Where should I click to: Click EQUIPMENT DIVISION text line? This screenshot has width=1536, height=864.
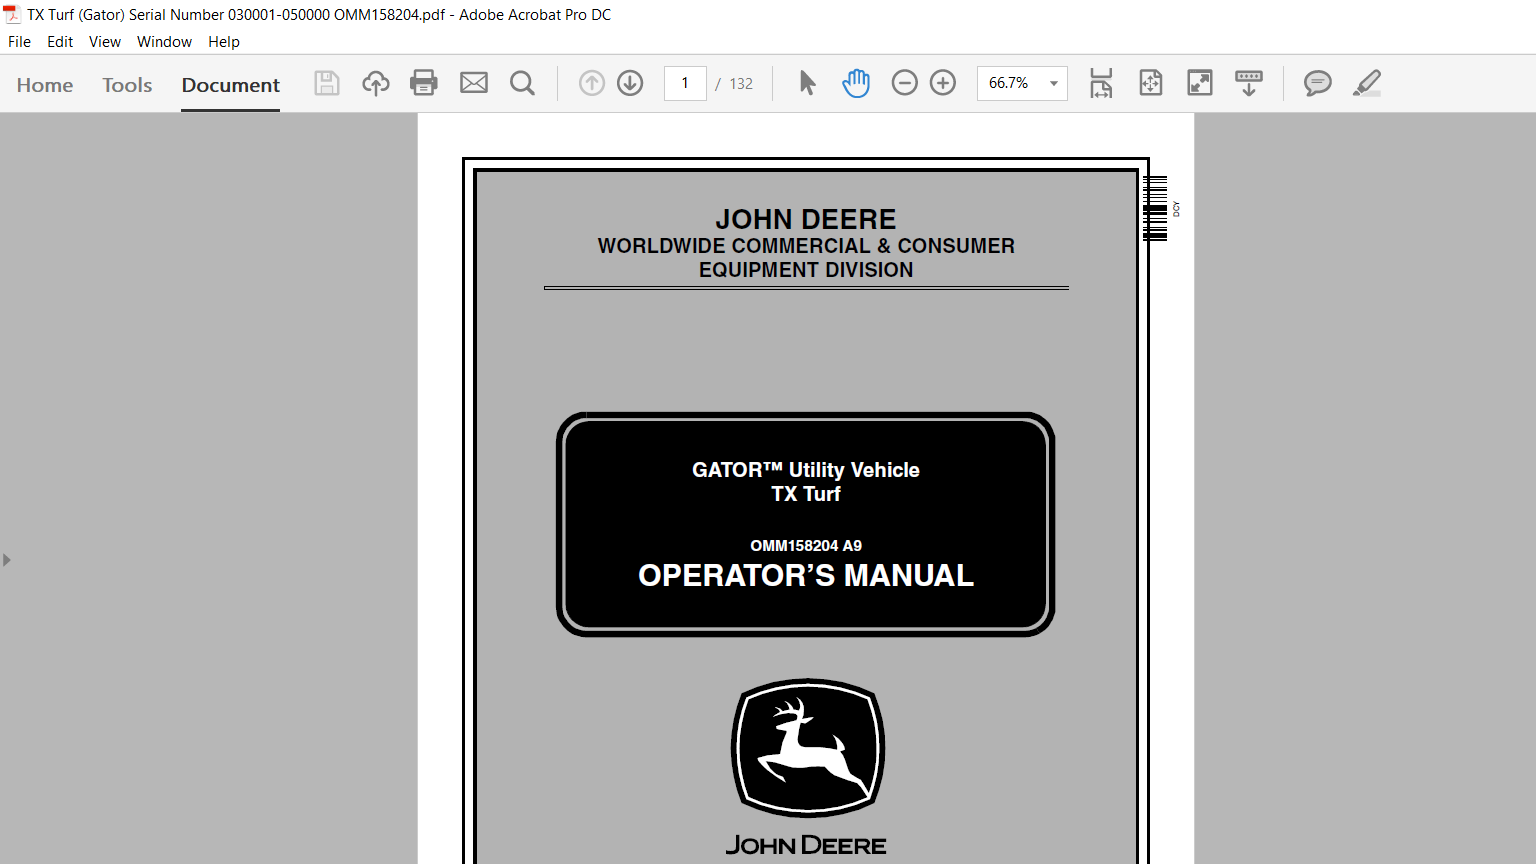(806, 270)
